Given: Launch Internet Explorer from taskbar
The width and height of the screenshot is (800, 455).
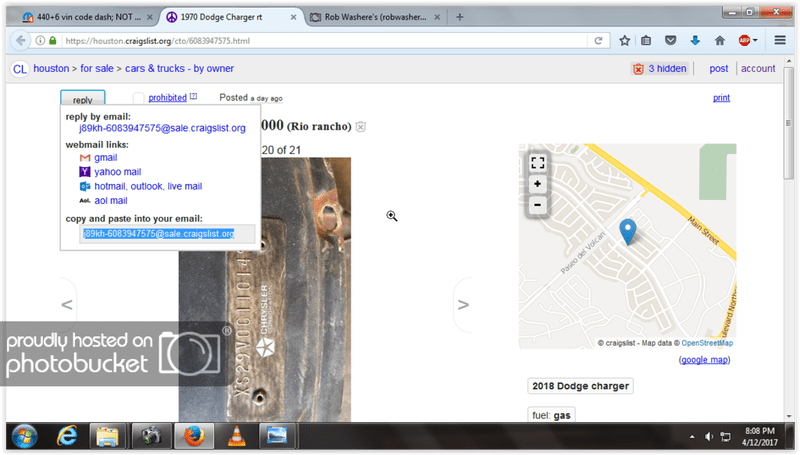Looking at the screenshot, I should [x=67, y=437].
